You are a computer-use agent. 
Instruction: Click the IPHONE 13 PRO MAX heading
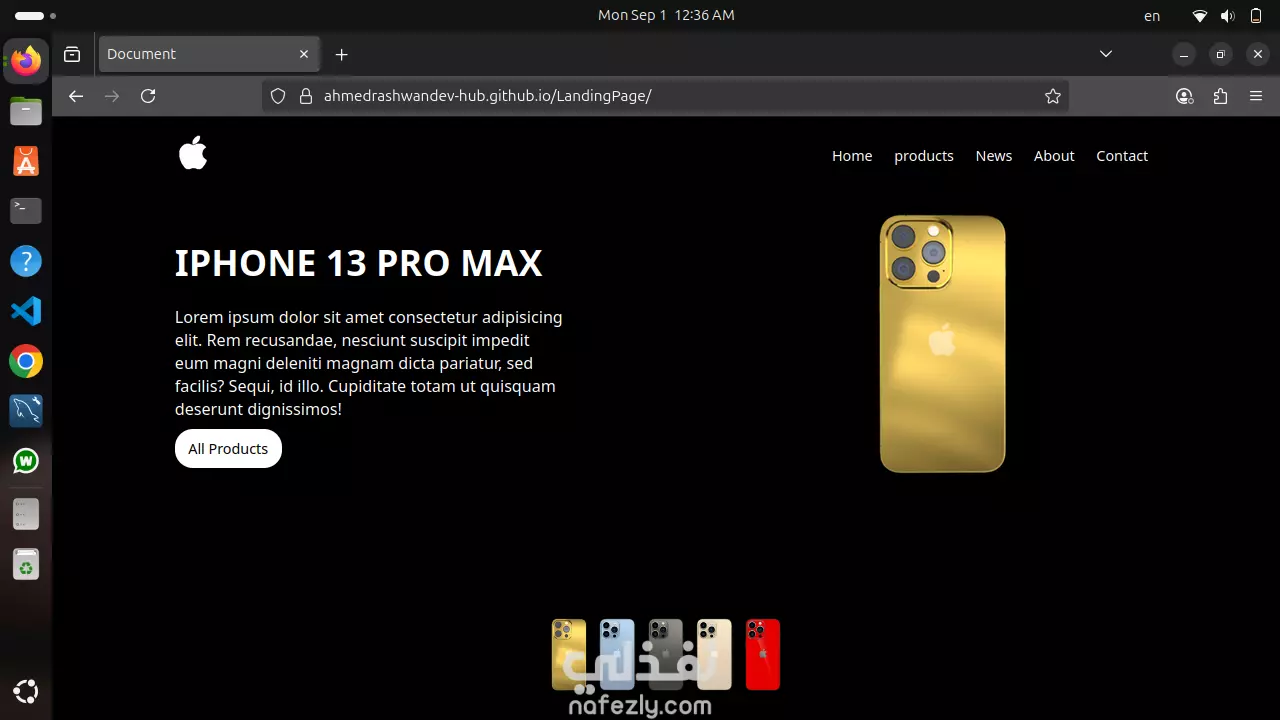tap(359, 263)
